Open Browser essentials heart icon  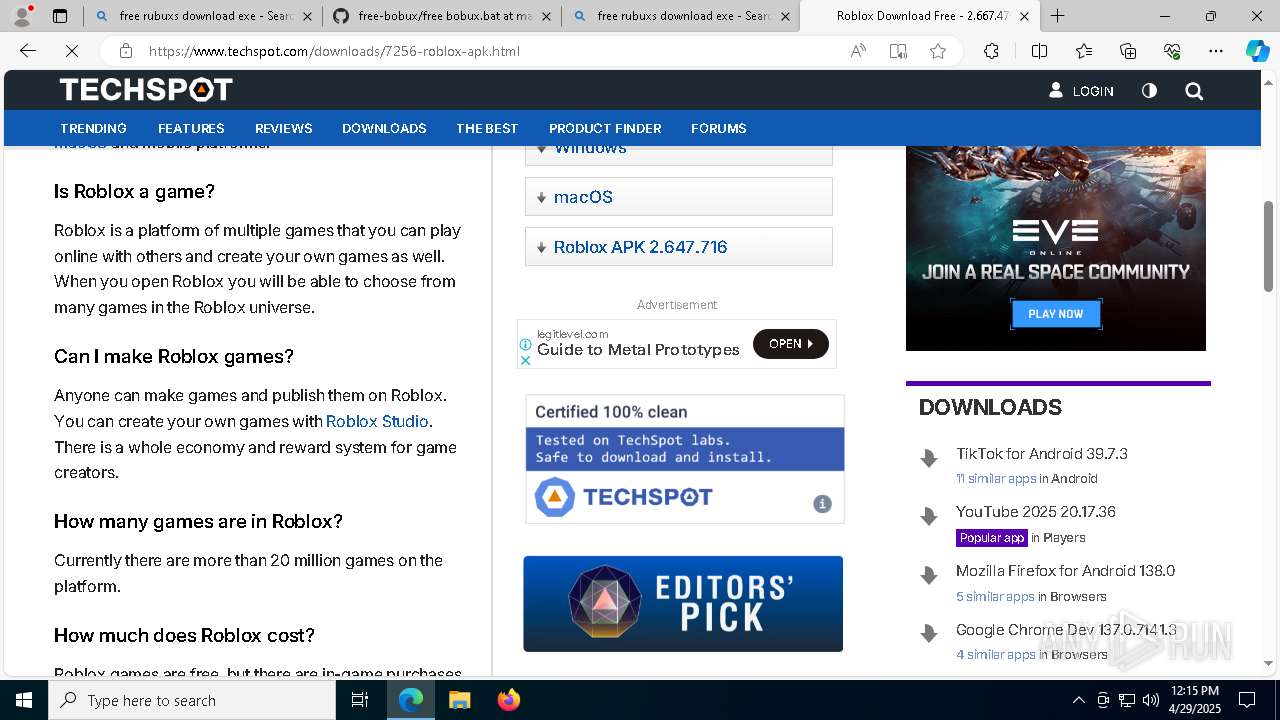coord(1172,51)
